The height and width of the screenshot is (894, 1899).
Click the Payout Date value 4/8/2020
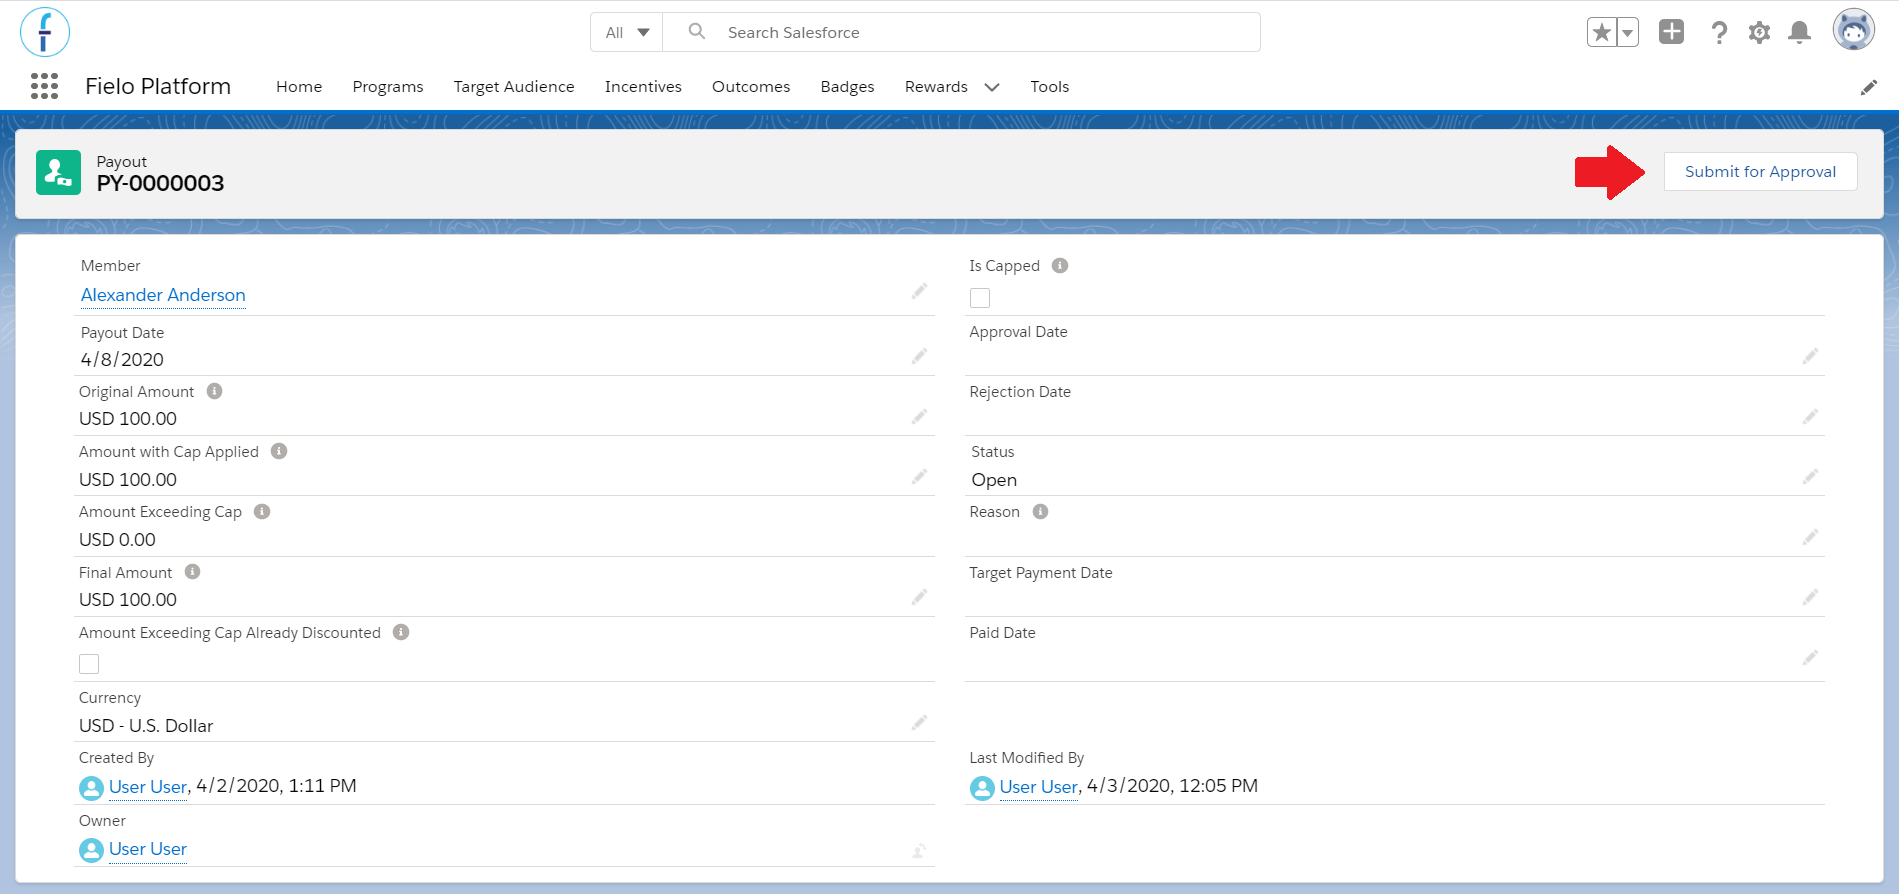click(122, 360)
